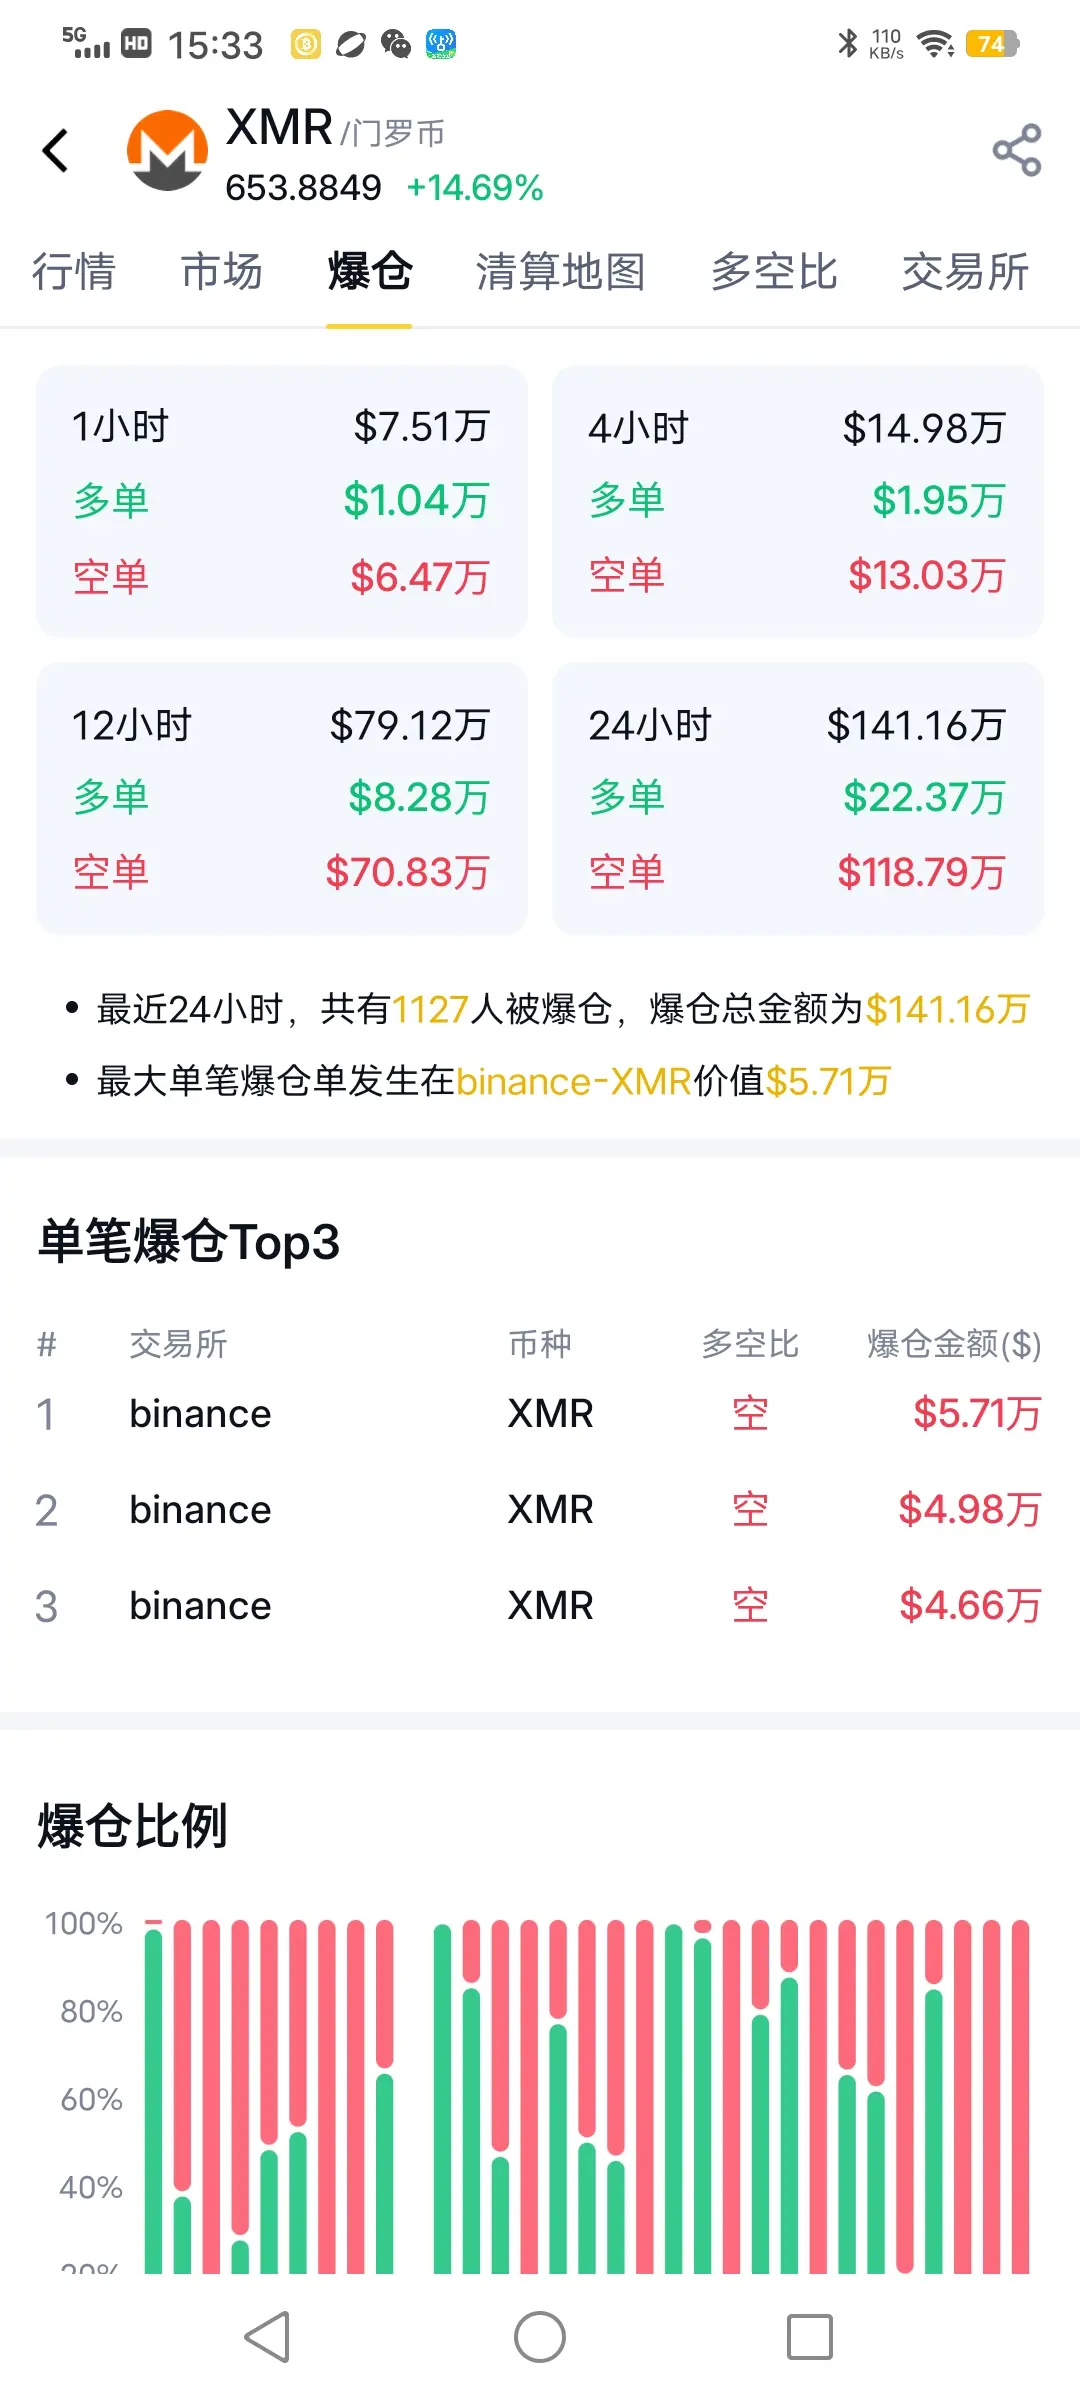Select the 交易所 tab
The width and height of the screenshot is (1080, 2400).
pos(966,272)
